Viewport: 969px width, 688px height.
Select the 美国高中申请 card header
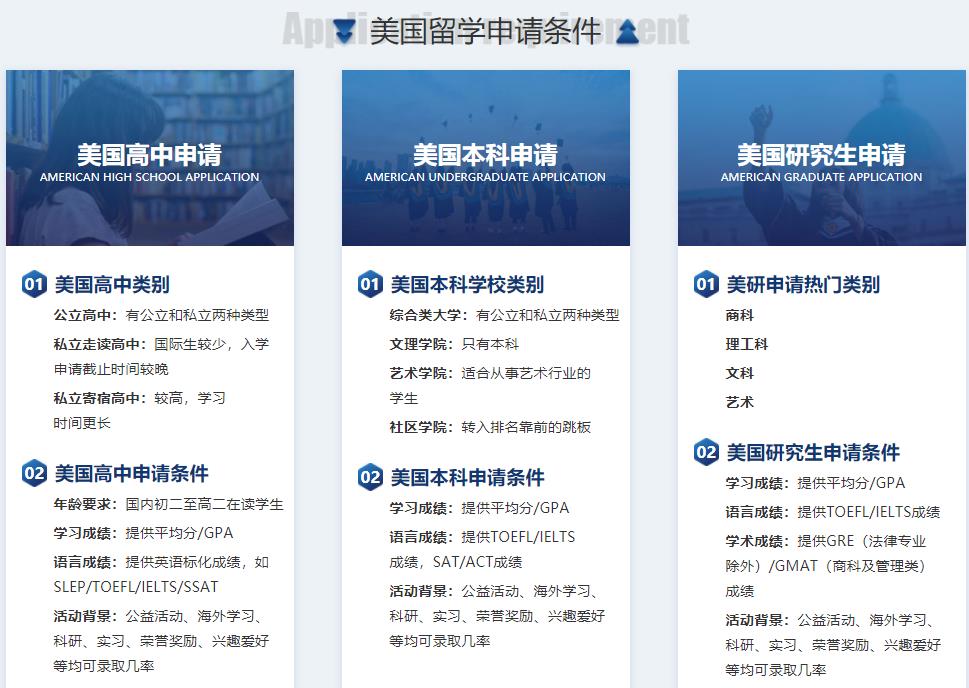(x=149, y=155)
